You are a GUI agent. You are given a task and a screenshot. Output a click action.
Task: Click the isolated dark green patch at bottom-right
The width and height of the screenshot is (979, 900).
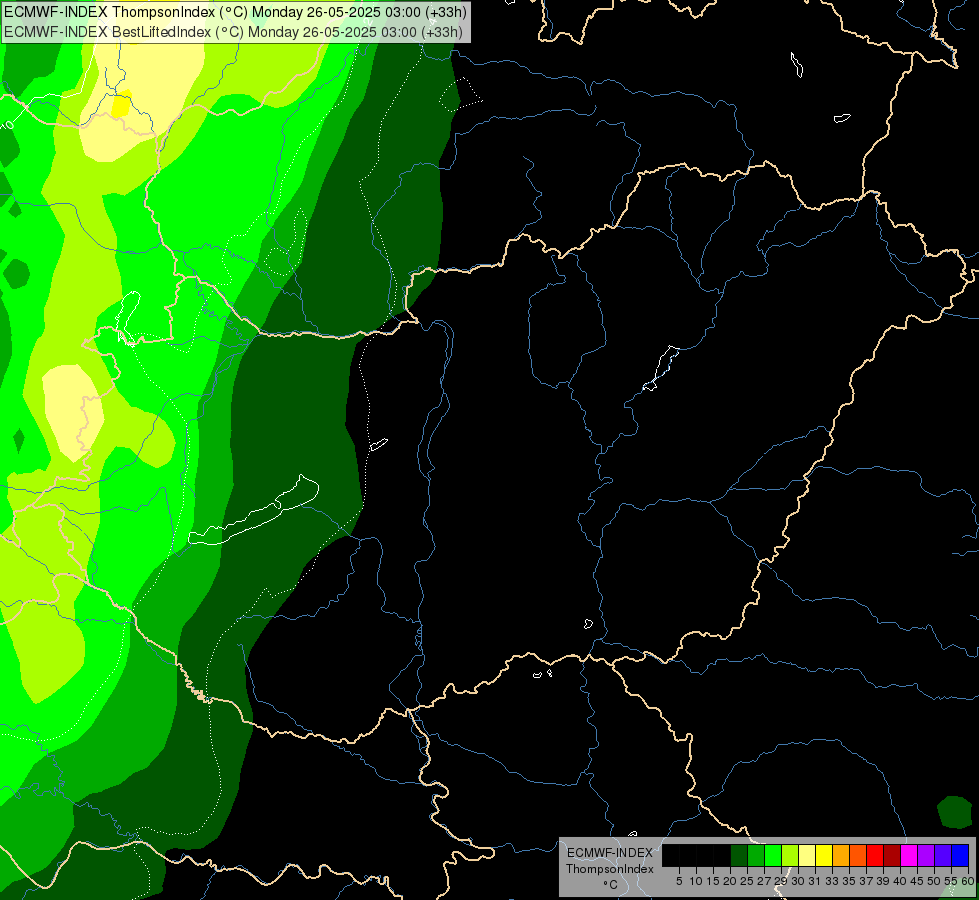pos(955,812)
